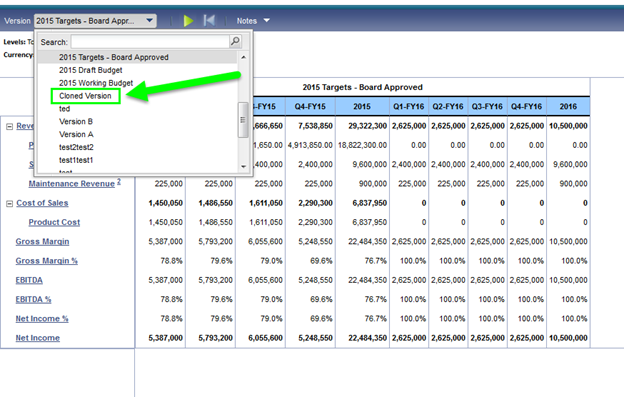Select Cloned Version from list

[85, 96]
